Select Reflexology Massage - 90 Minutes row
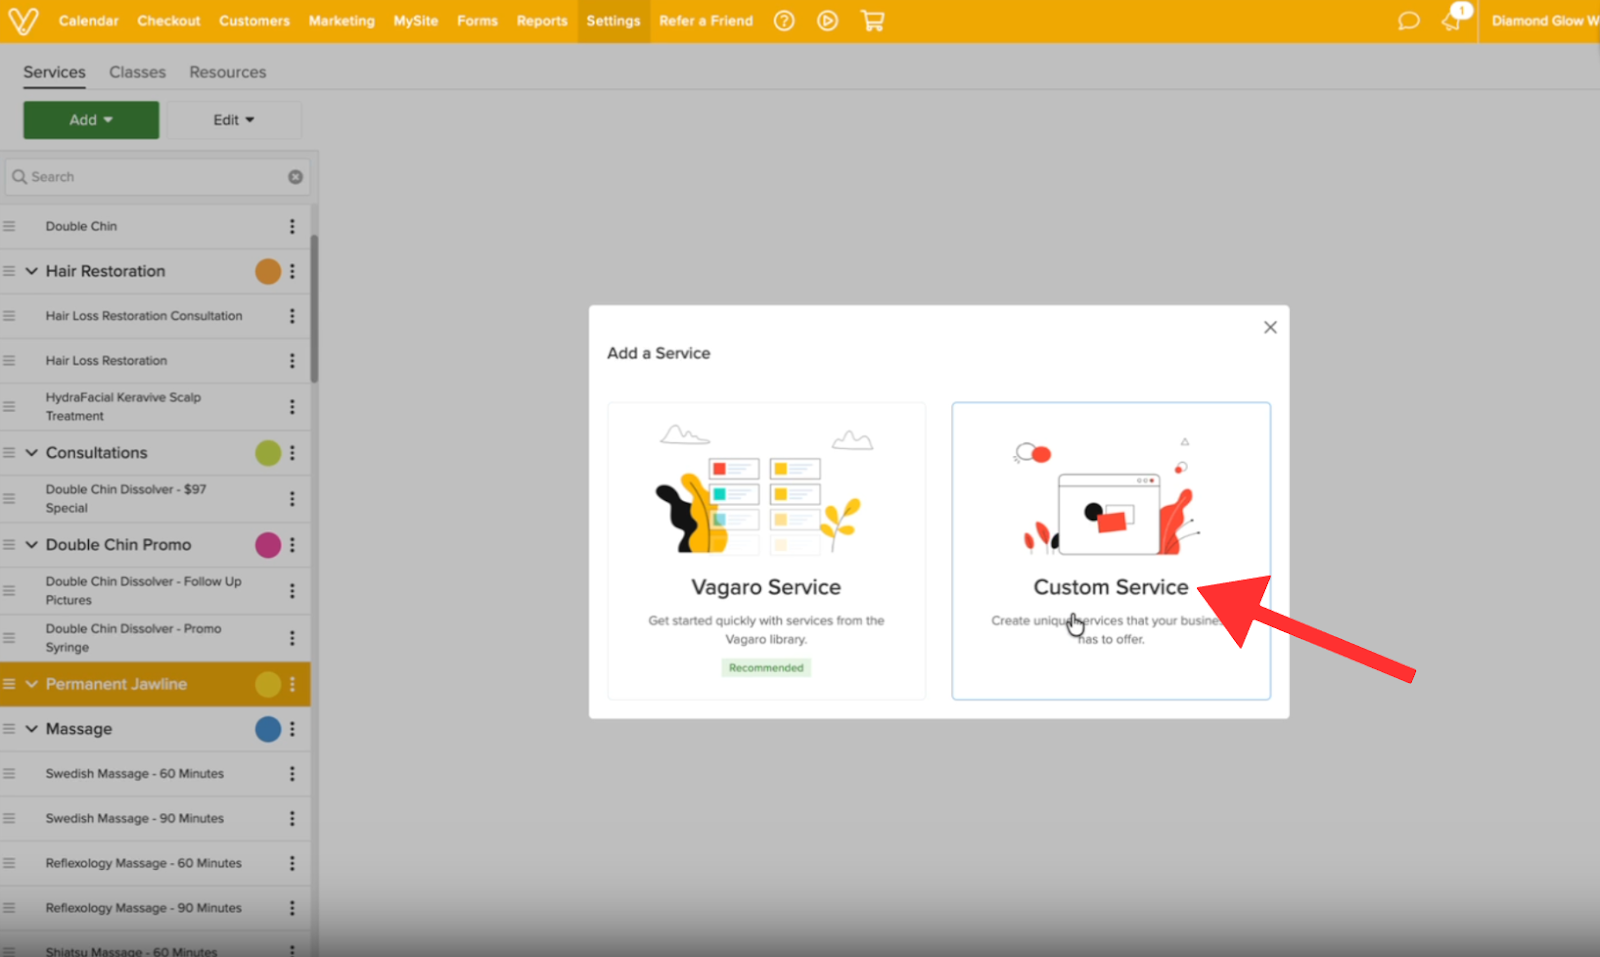The width and height of the screenshot is (1600, 957). [155, 908]
